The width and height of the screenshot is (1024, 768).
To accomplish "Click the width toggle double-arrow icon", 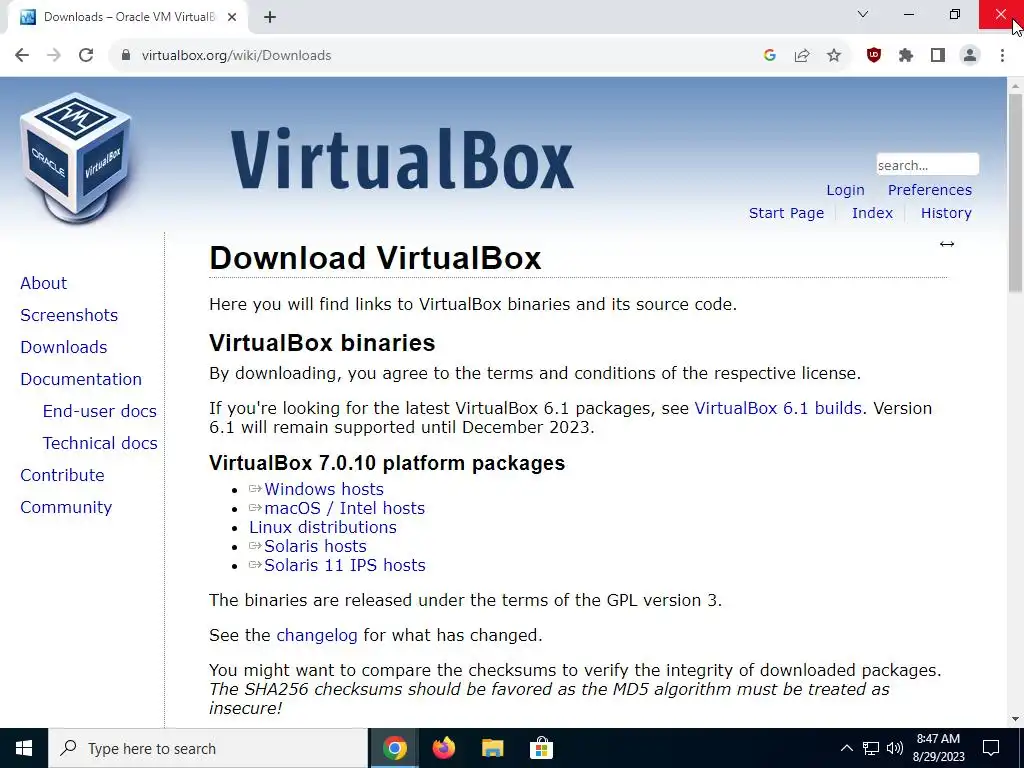I will click(947, 244).
